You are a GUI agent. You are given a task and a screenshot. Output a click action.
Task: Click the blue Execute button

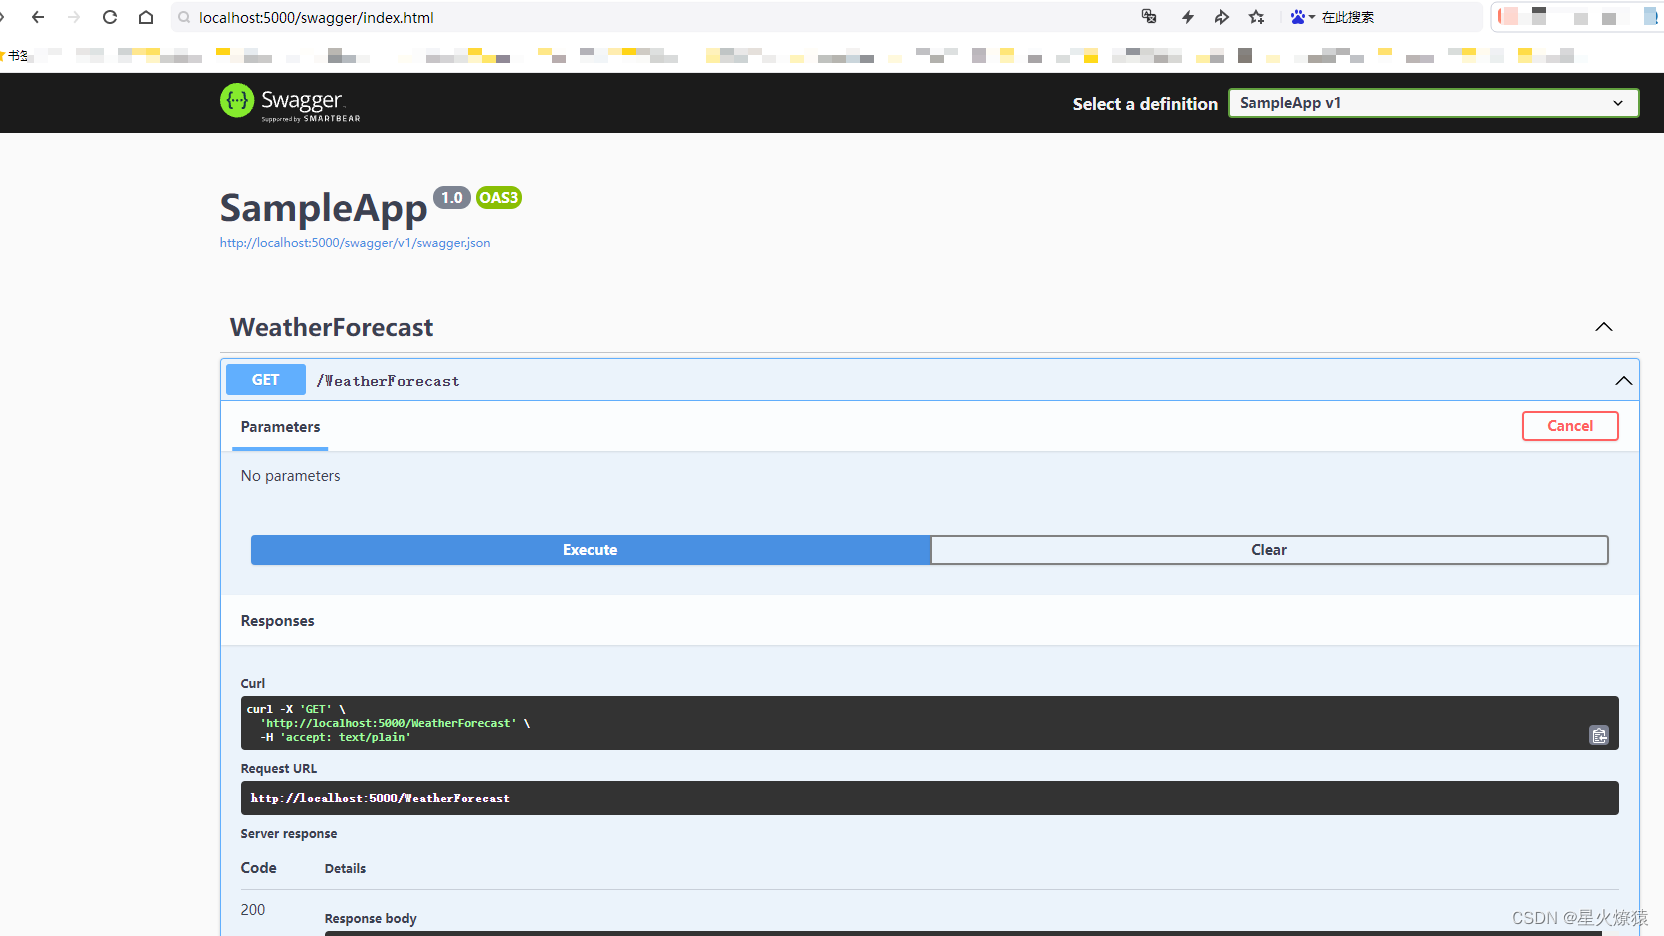pyautogui.click(x=590, y=550)
